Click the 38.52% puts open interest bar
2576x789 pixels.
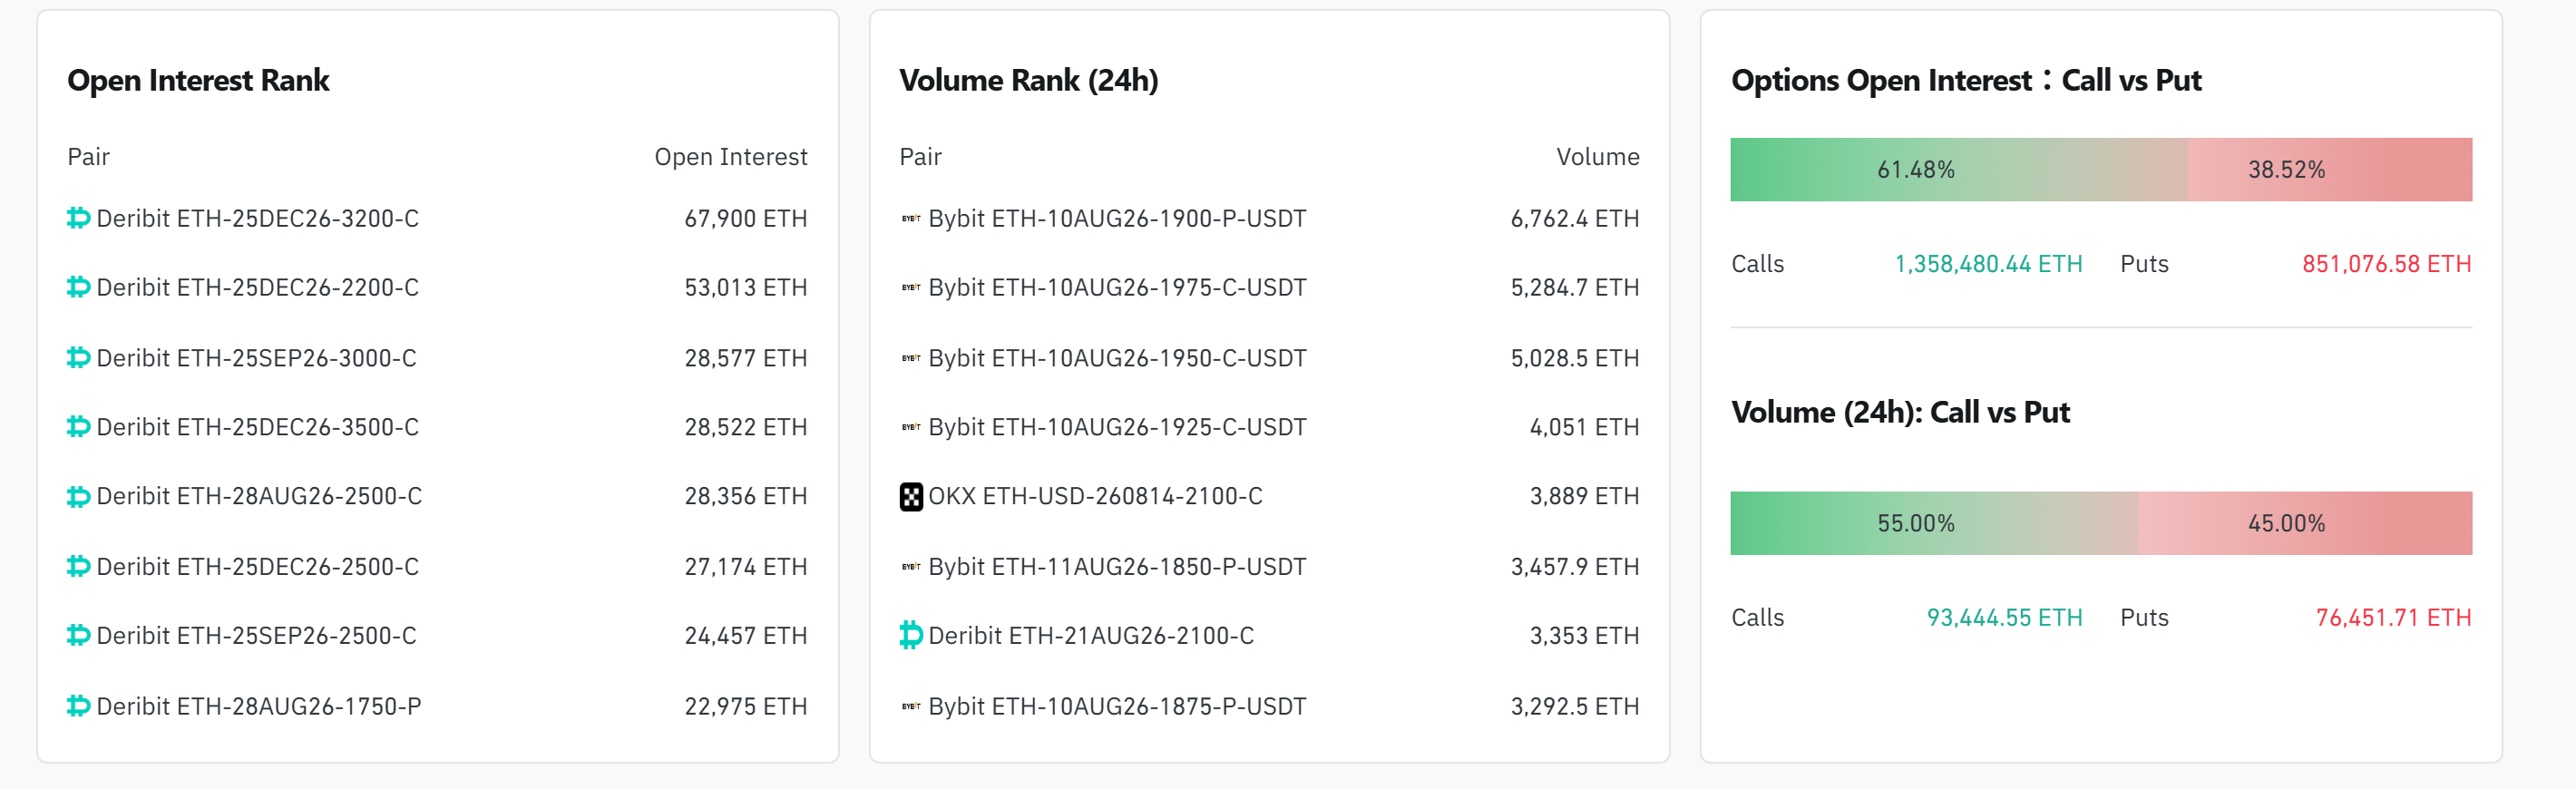click(x=2330, y=169)
